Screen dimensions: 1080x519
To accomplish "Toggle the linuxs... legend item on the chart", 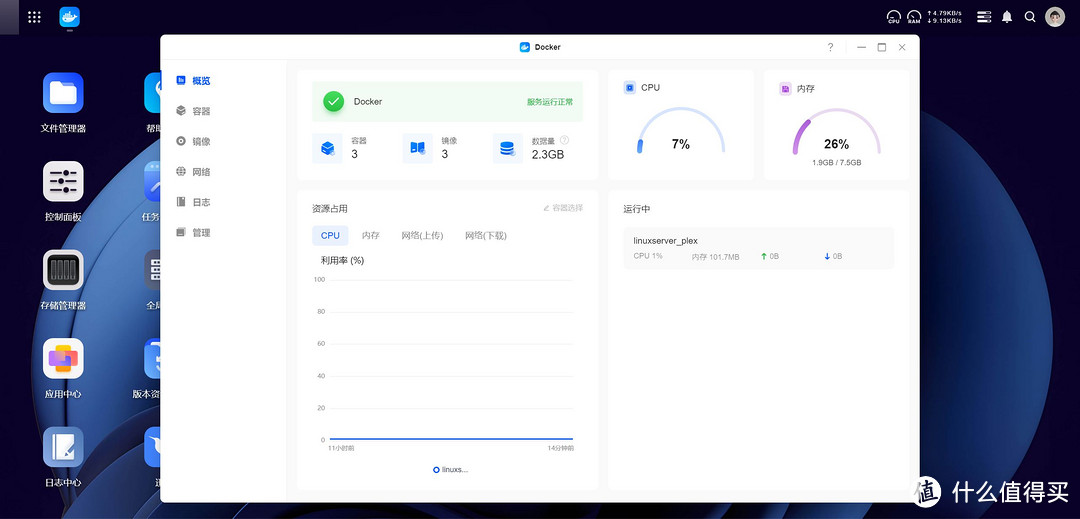I will pos(451,469).
